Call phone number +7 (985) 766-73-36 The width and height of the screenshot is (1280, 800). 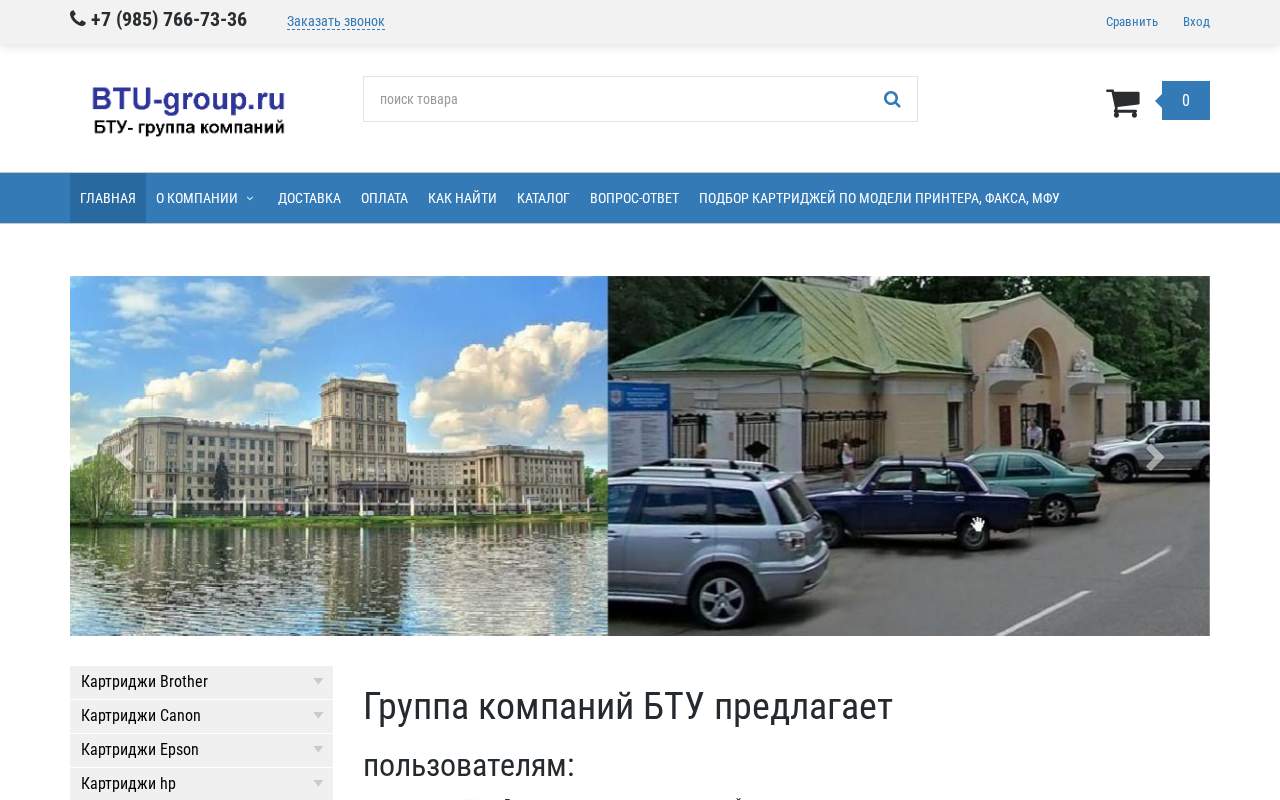tap(168, 20)
